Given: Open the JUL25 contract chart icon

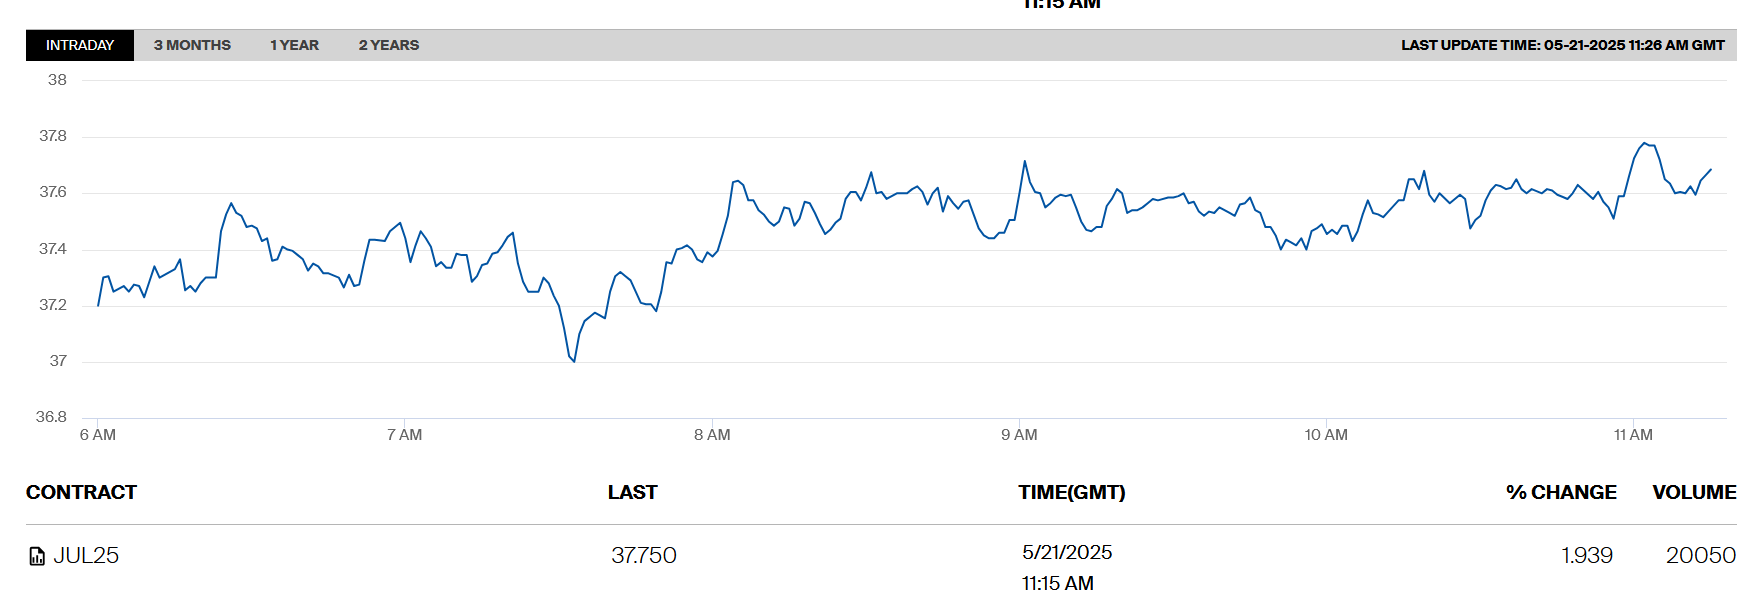Looking at the screenshot, I should tap(37, 556).
